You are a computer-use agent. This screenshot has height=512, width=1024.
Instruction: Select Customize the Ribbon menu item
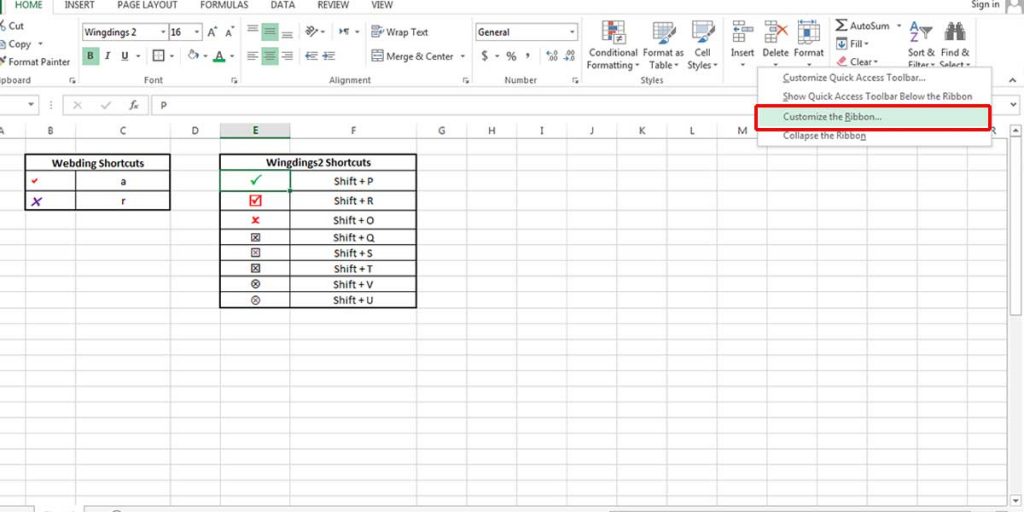874,117
